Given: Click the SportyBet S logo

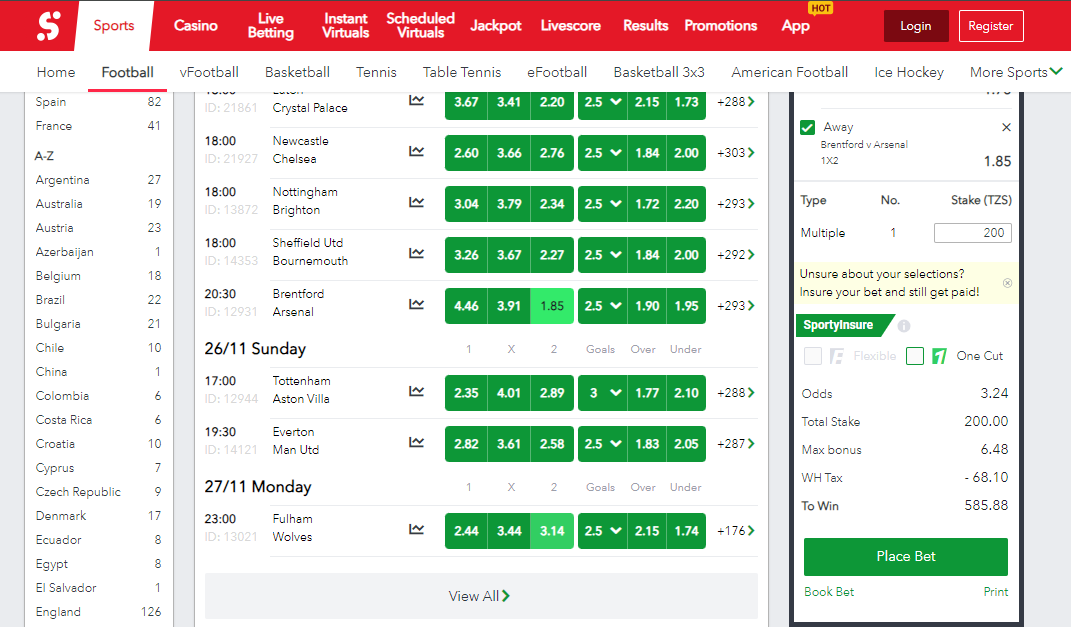Looking at the screenshot, I should 48,26.
